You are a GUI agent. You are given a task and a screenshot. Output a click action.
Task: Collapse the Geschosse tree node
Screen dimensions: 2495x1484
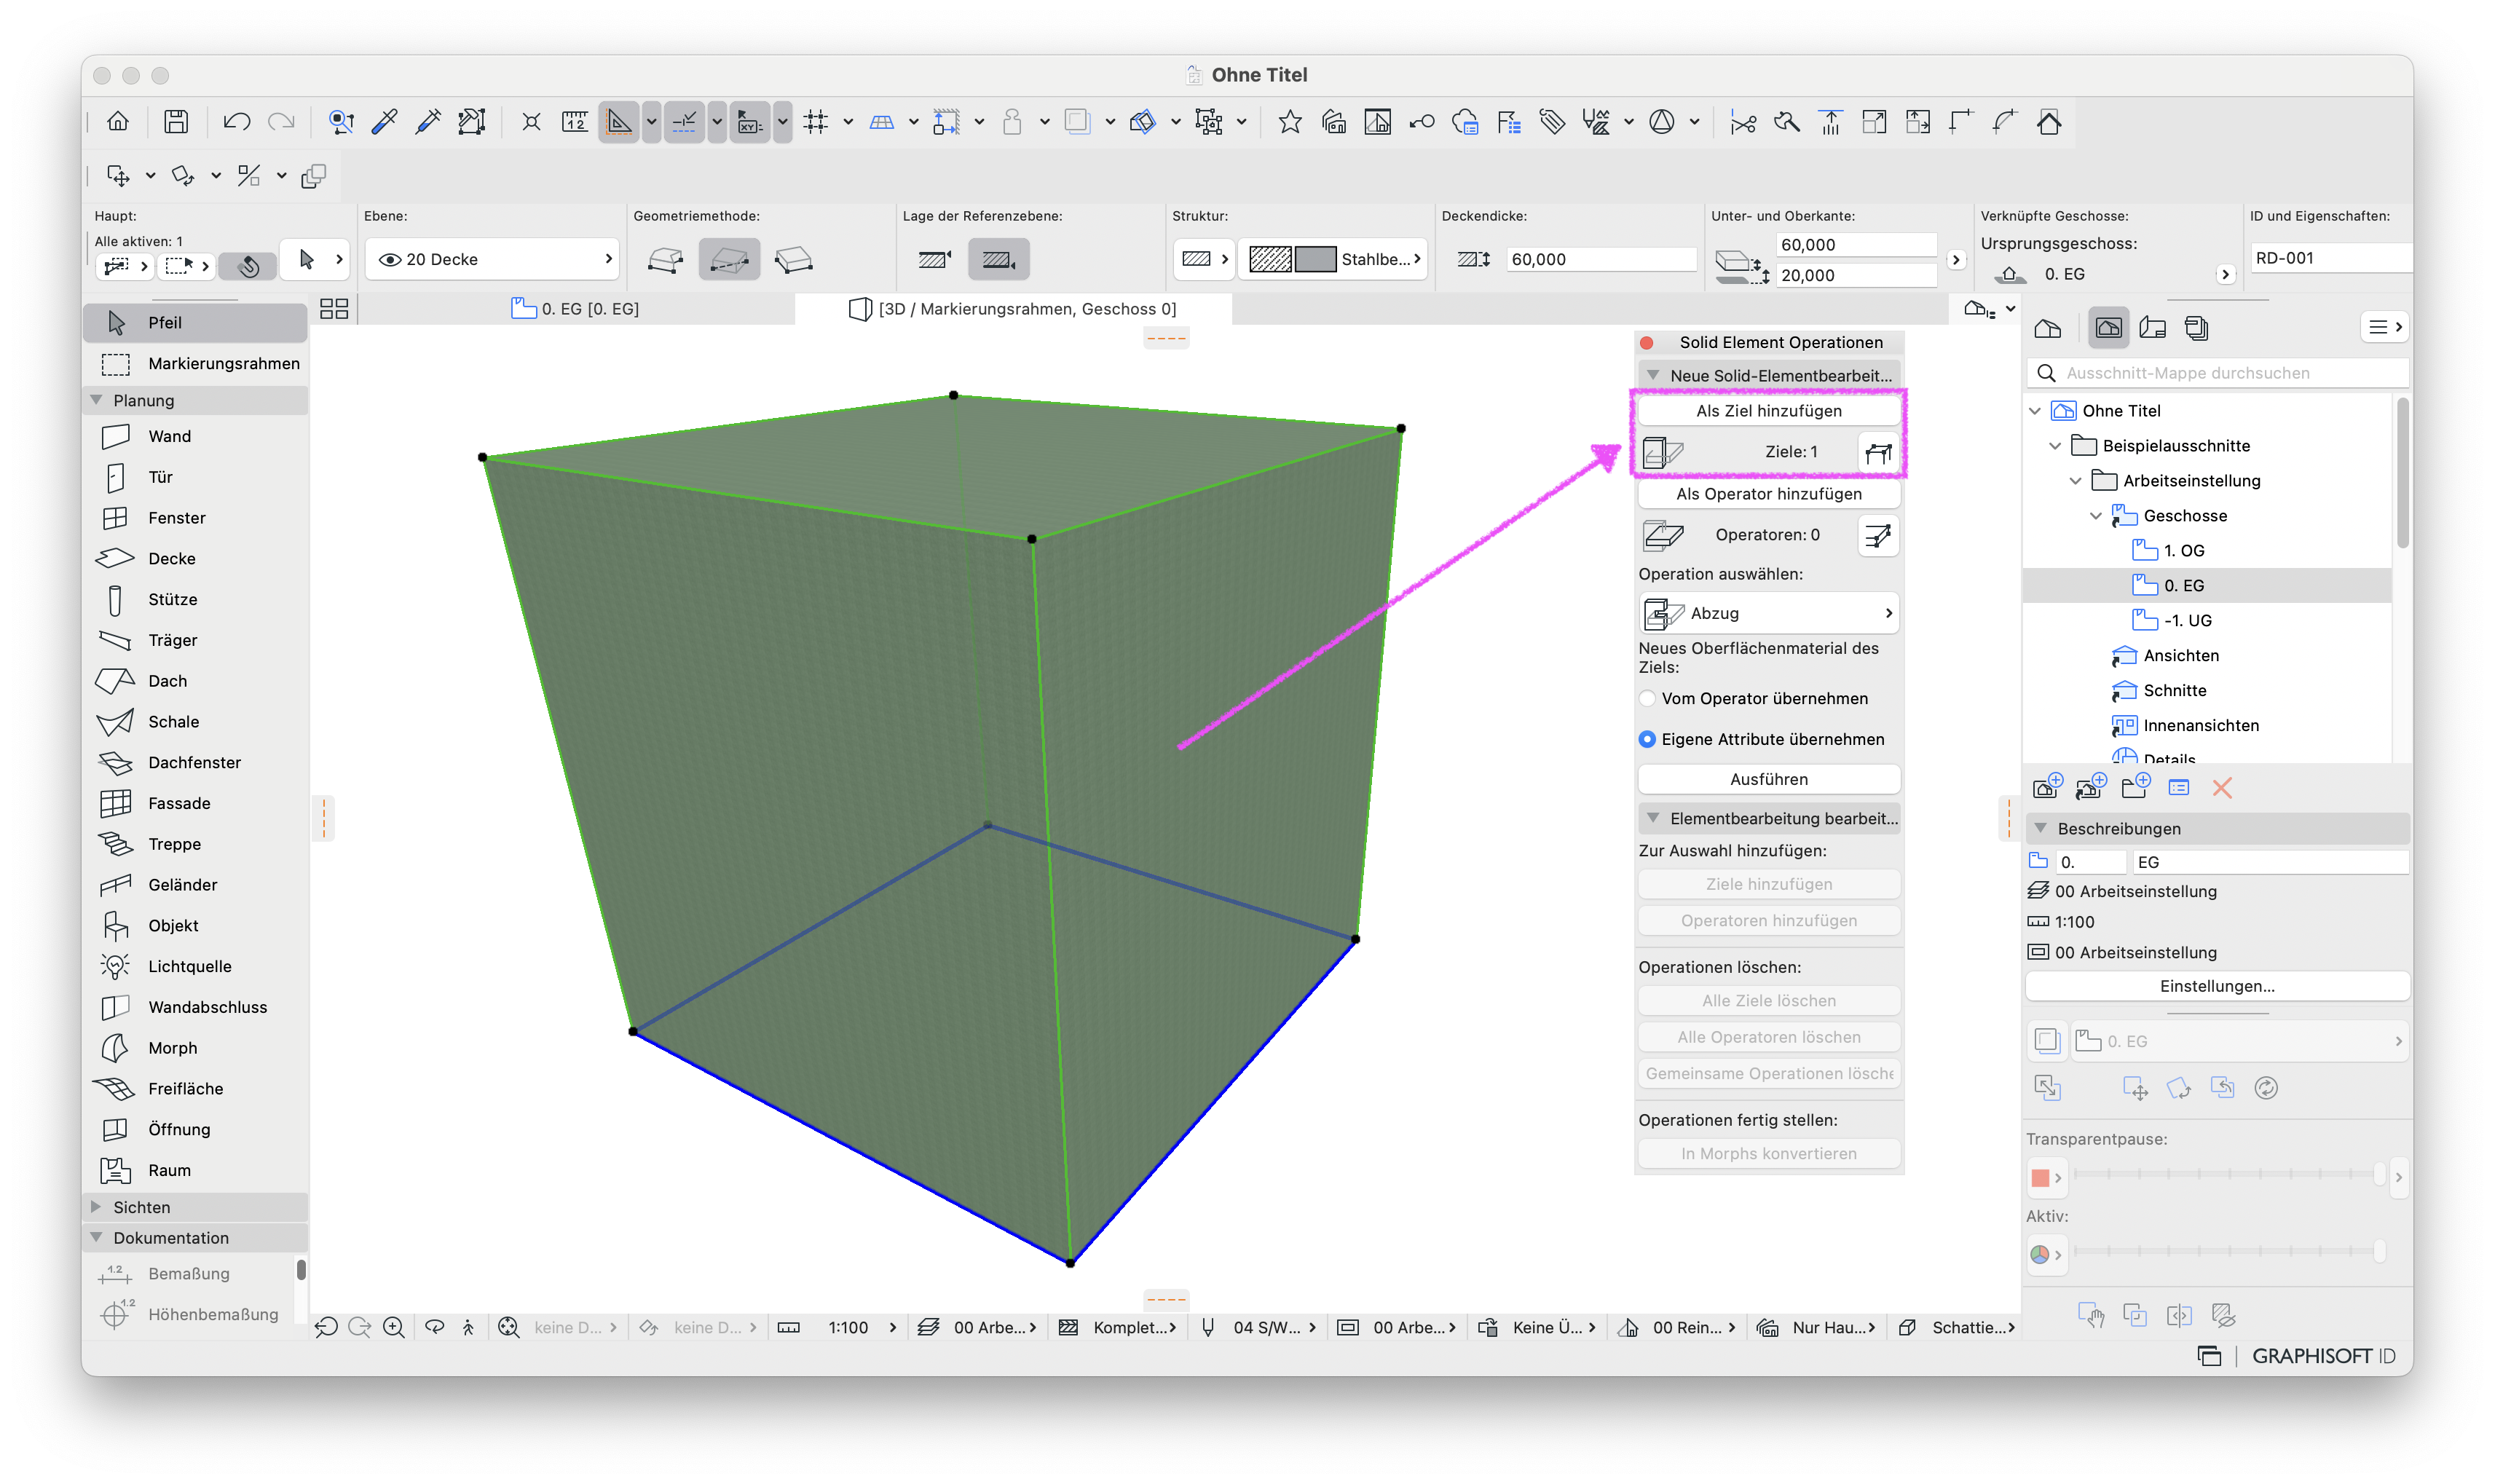[2096, 516]
